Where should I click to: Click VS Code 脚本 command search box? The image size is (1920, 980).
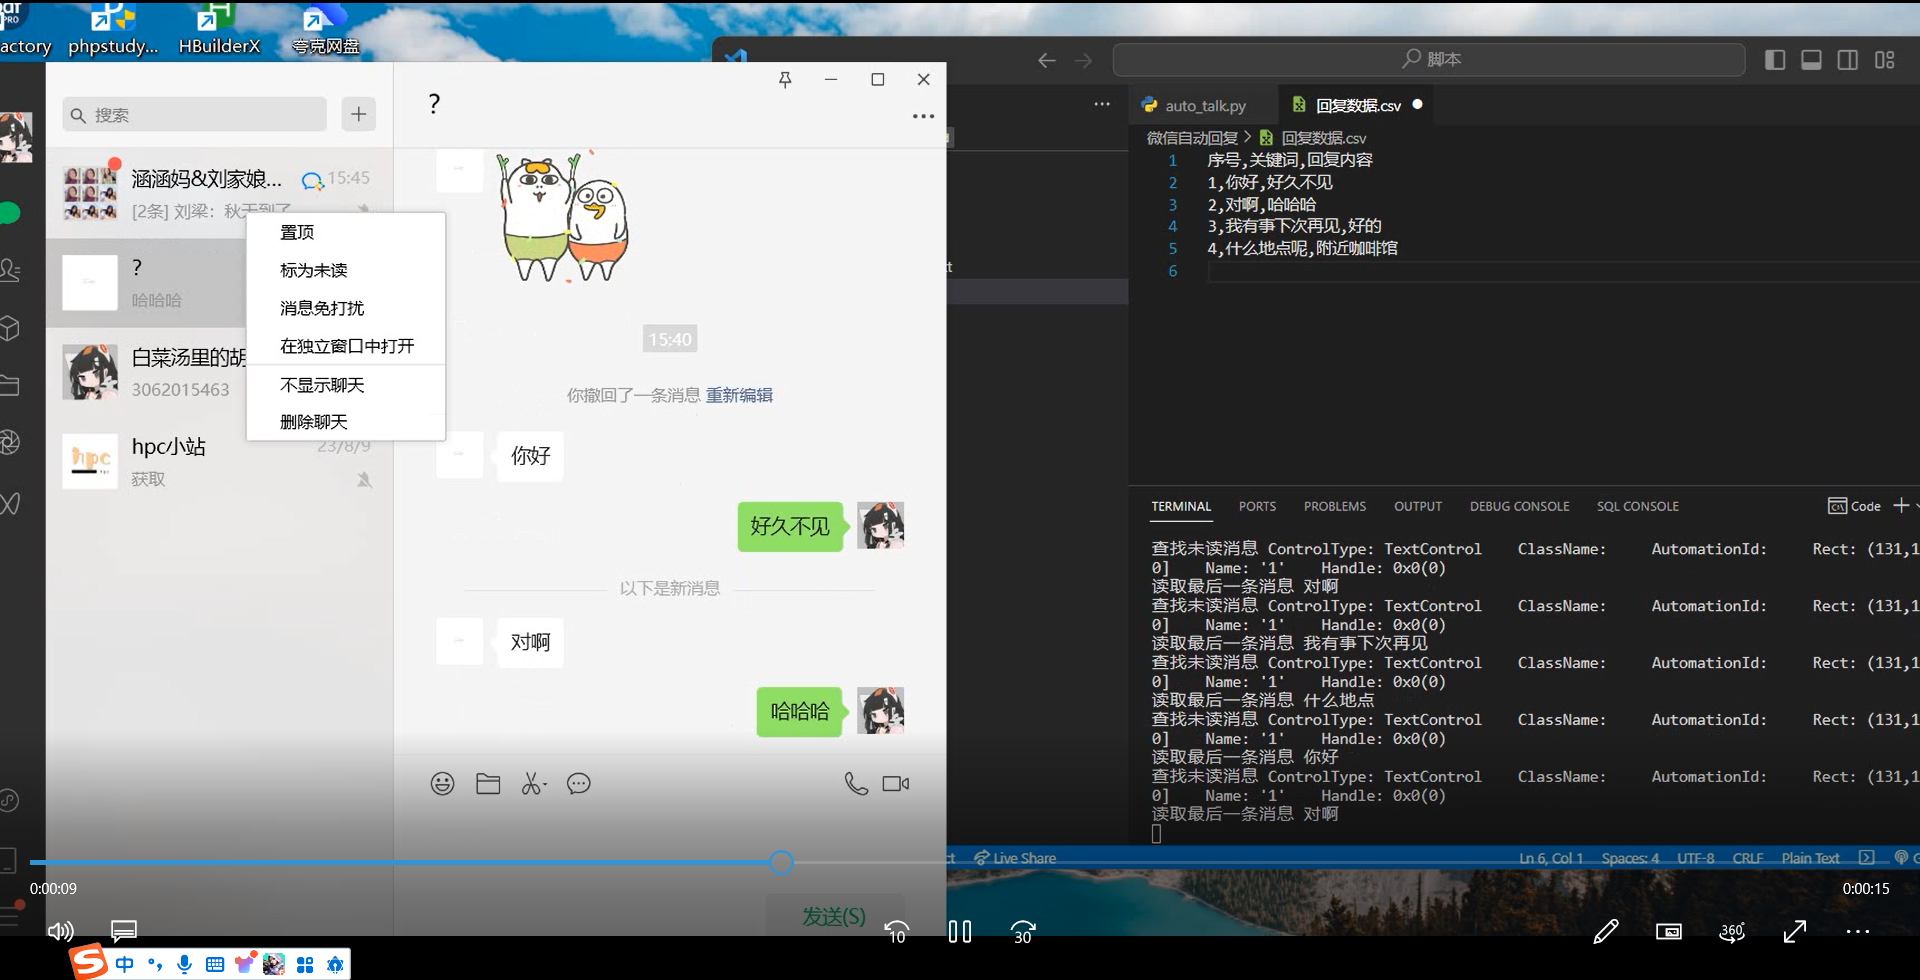(1429, 60)
